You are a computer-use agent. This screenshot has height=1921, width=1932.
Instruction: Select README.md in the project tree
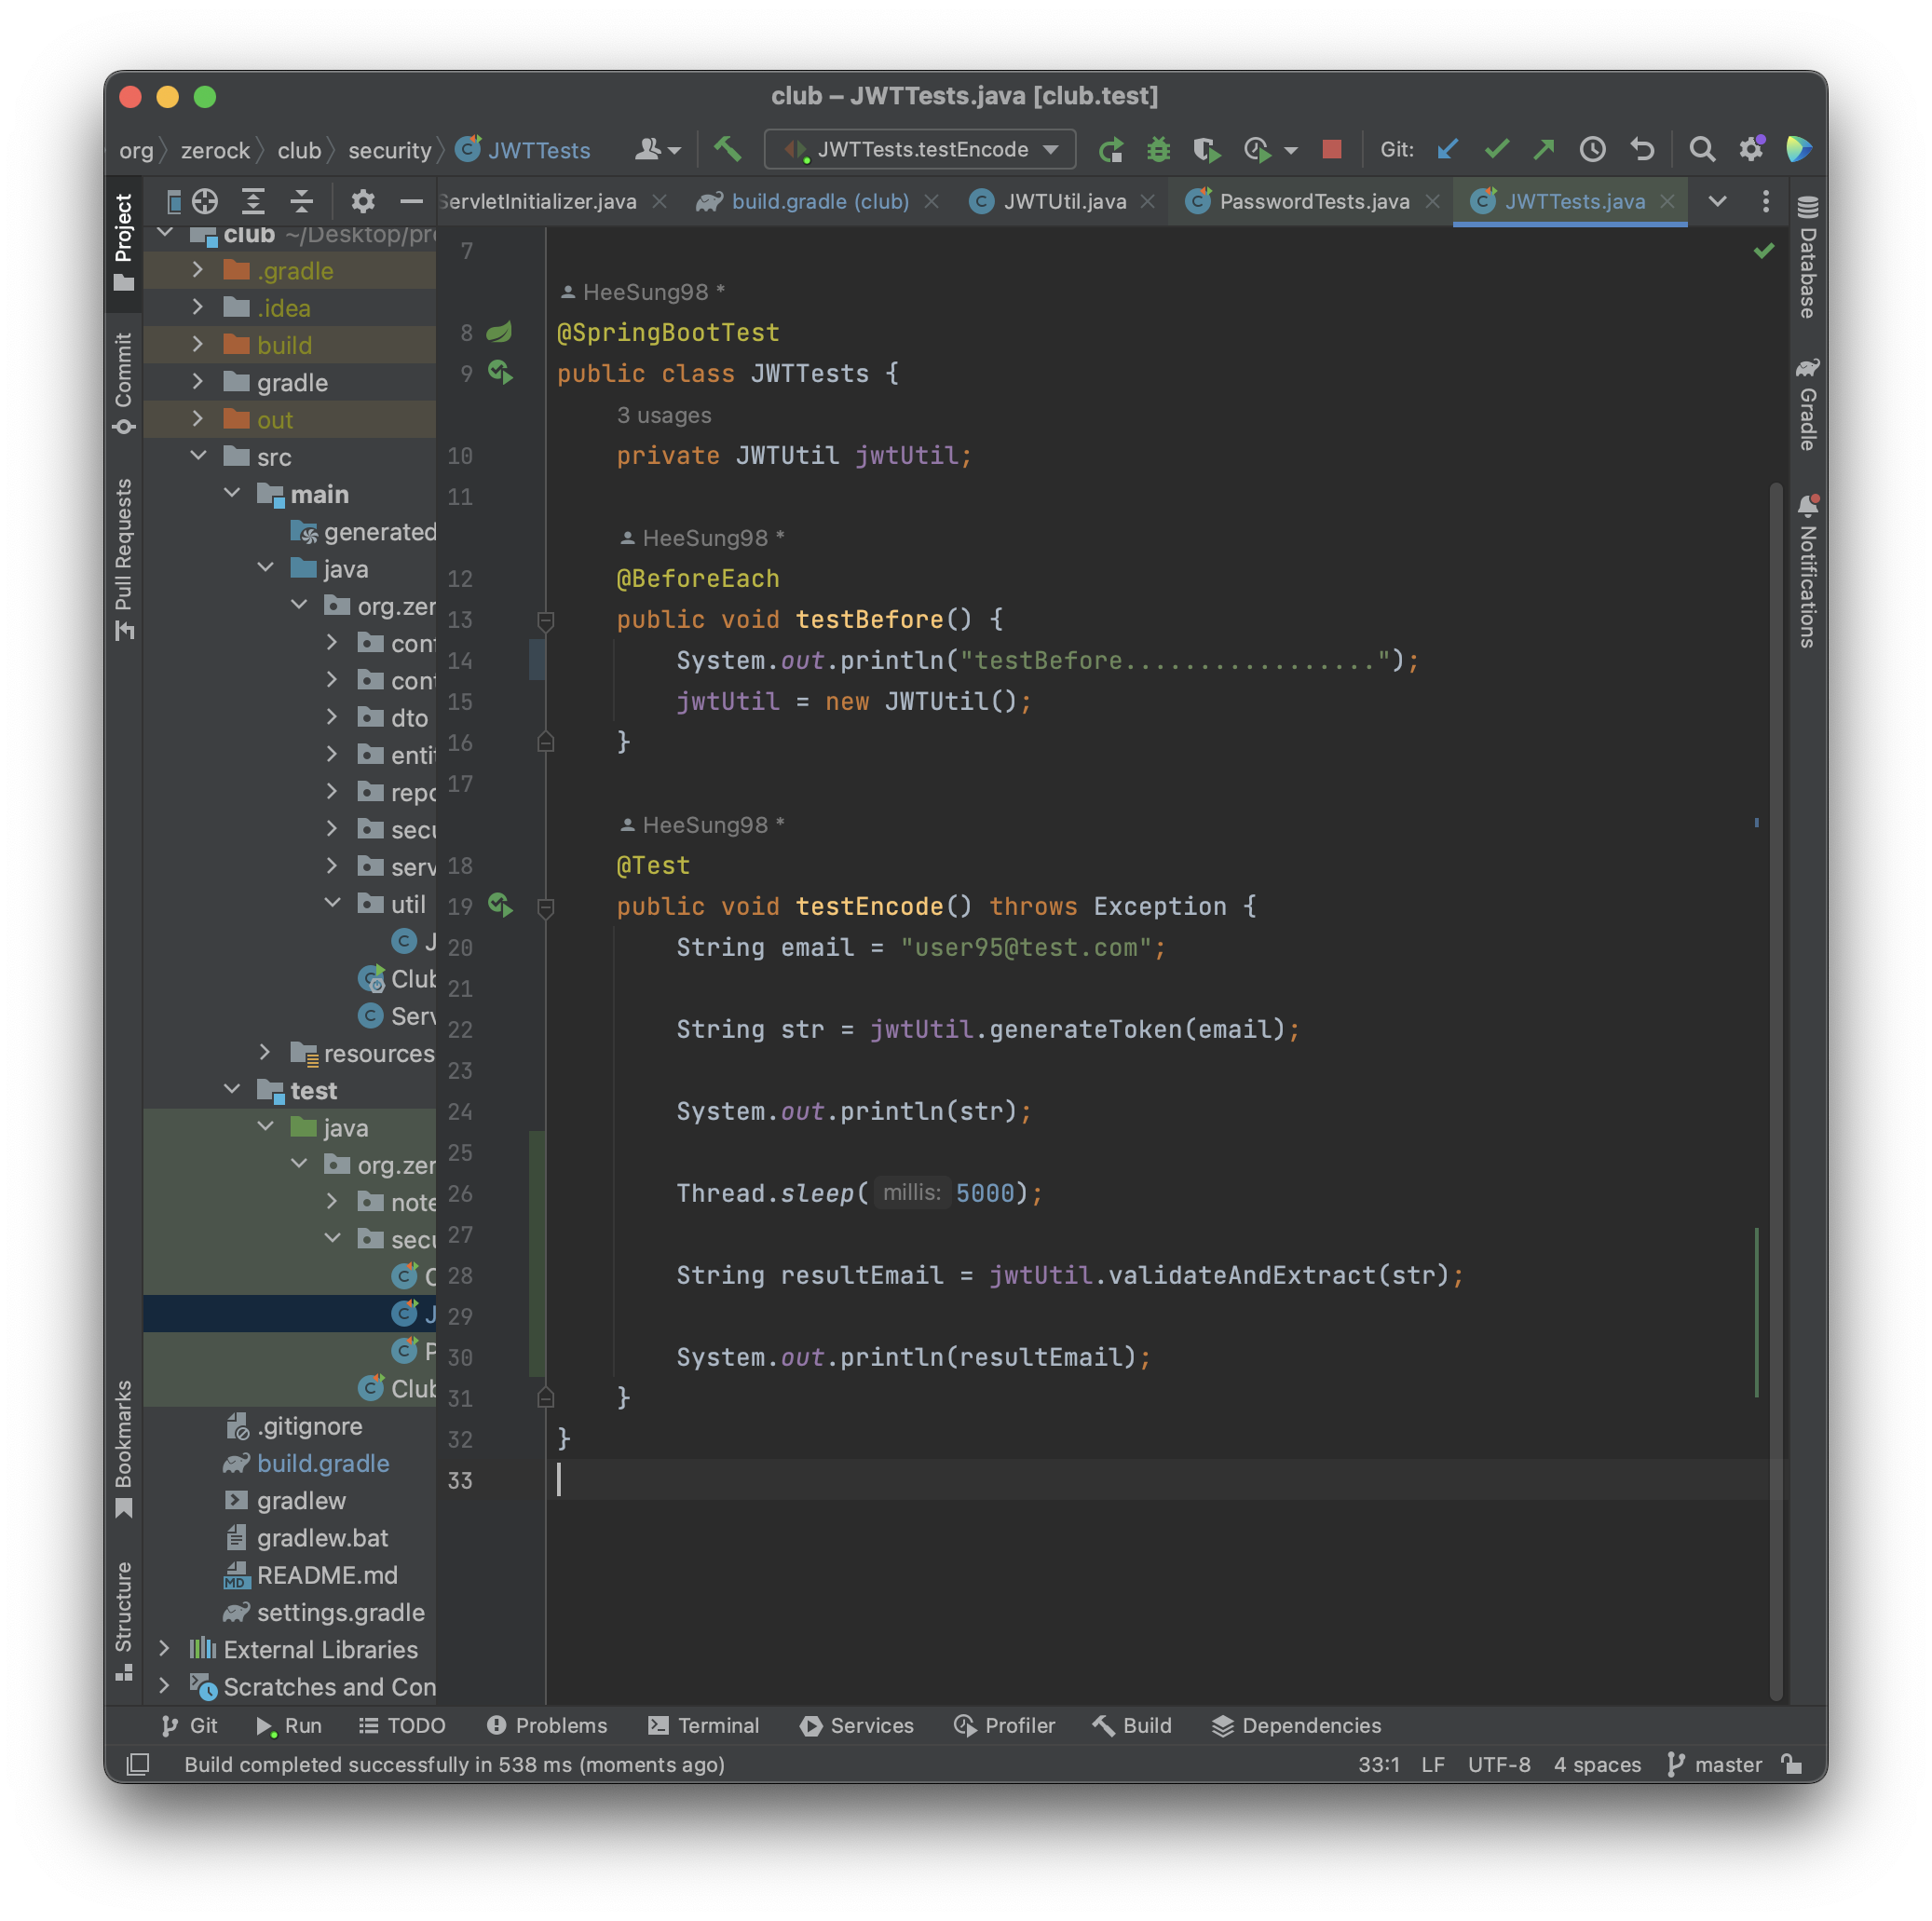click(x=327, y=1575)
